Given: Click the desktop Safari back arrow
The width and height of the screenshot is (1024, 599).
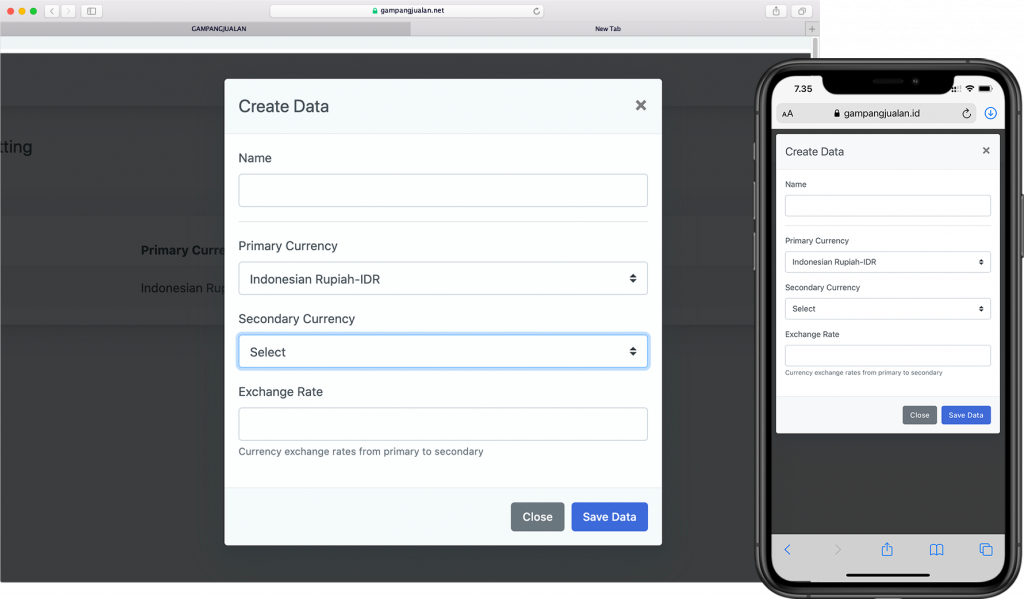Looking at the screenshot, I should pyautogui.click(x=51, y=11).
